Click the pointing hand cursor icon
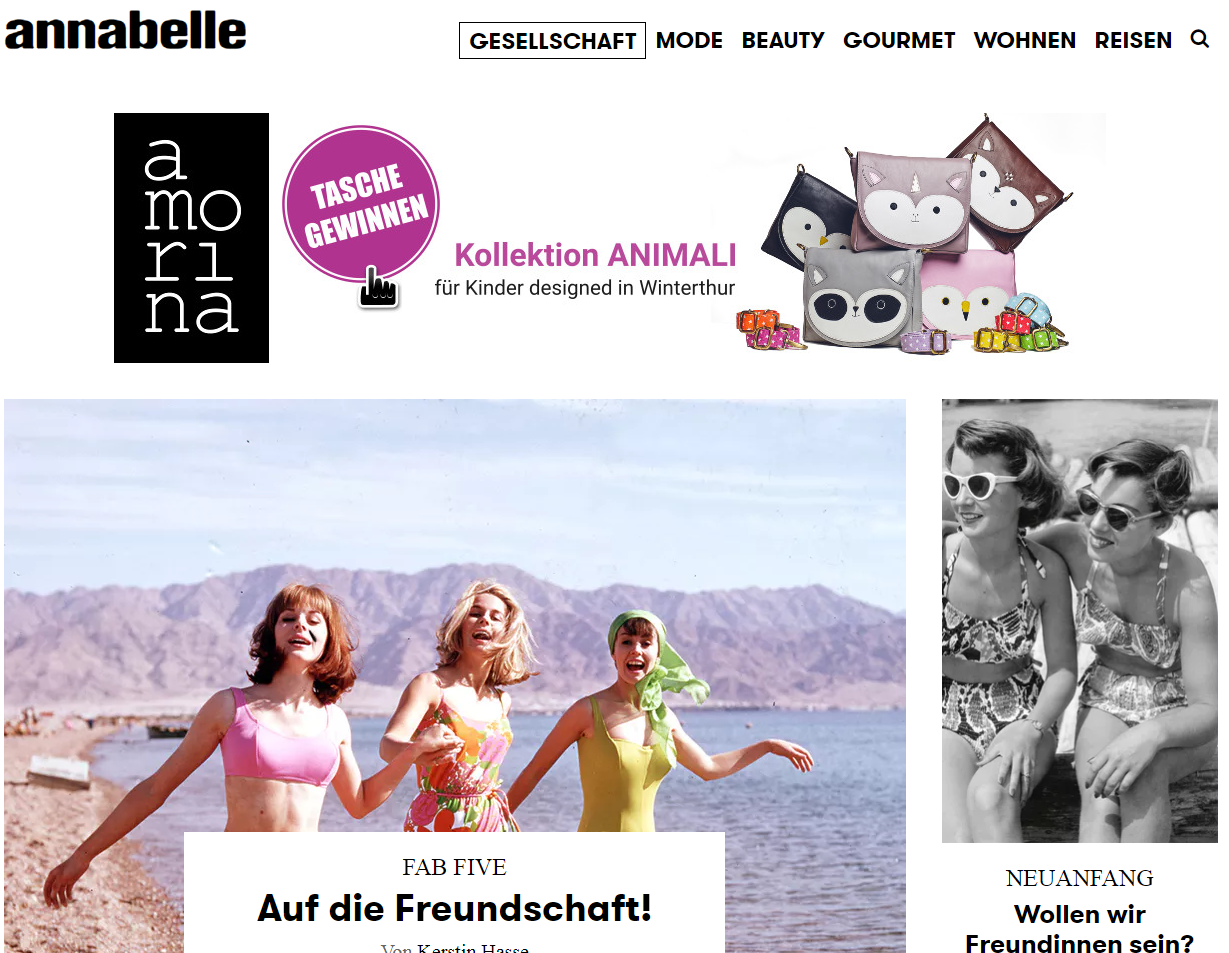Screen dimensions: 1229x953 [379, 287]
